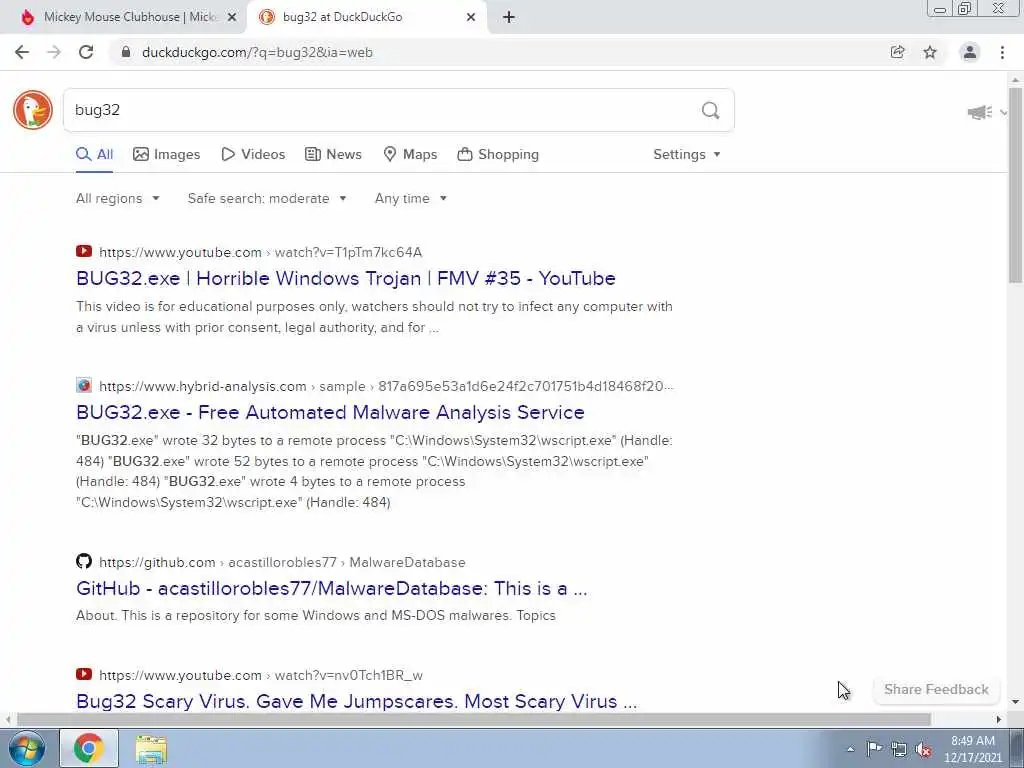Show hidden tray icons arrow
Viewport: 1024px width, 768px height.
point(850,749)
